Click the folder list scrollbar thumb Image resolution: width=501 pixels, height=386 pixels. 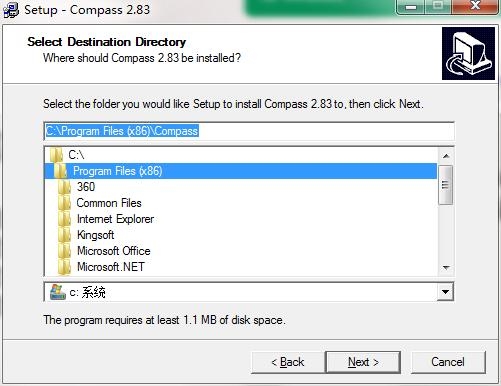tap(446, 185)
